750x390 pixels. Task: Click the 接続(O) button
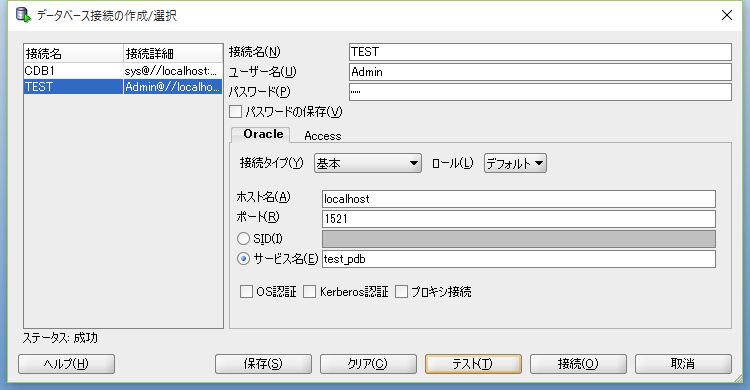pos(578,364)
